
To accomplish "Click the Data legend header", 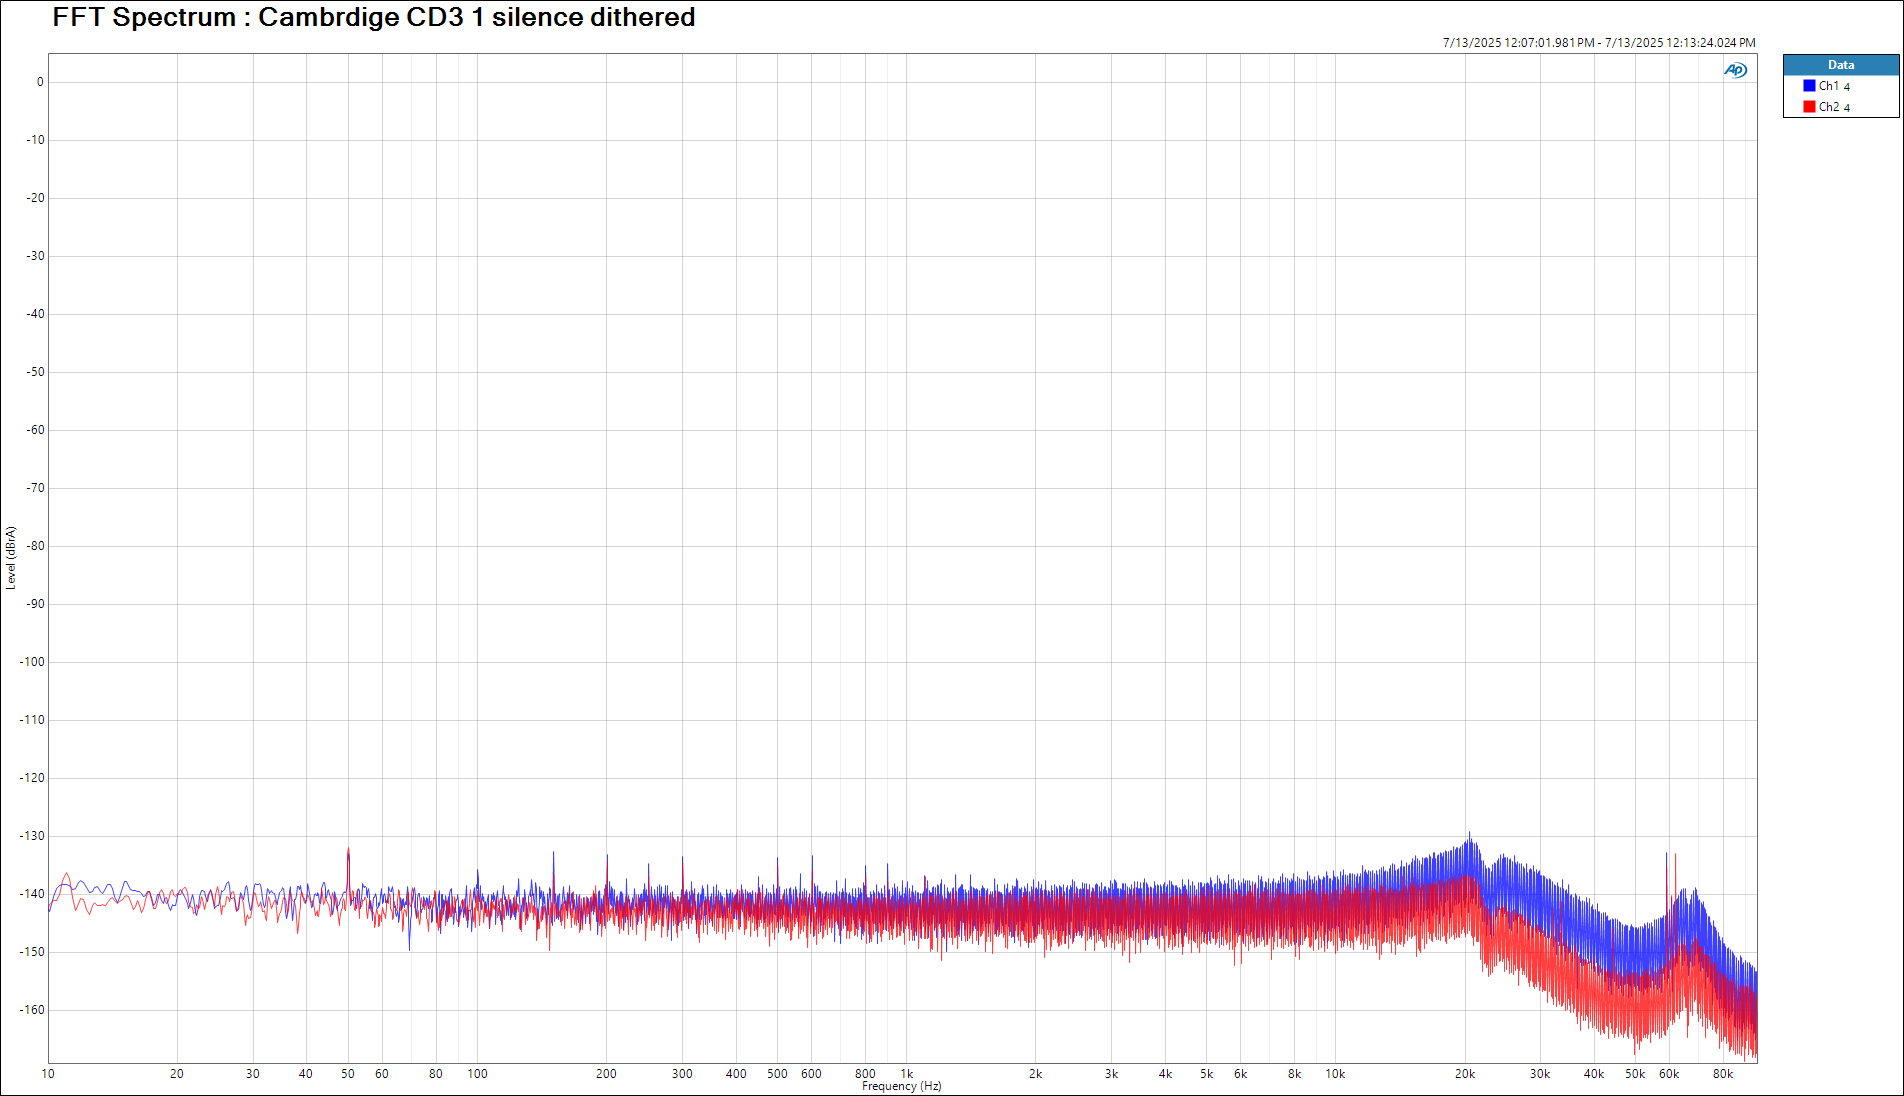I will coord(1840,65).
